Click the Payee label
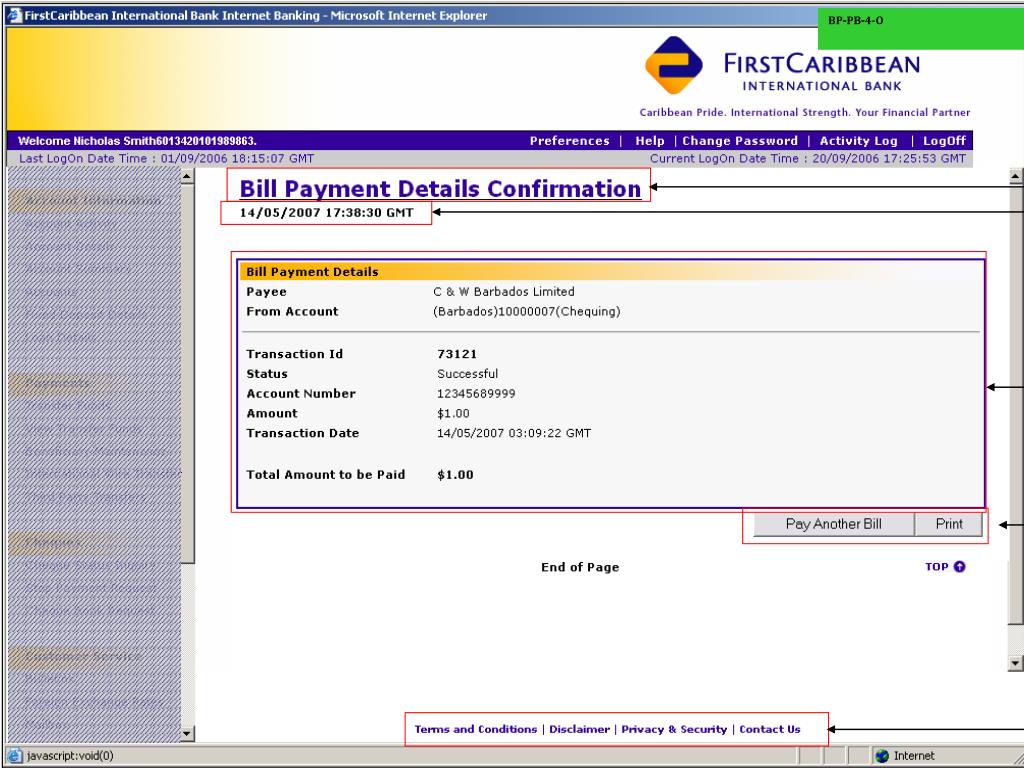 coord(266,292)
